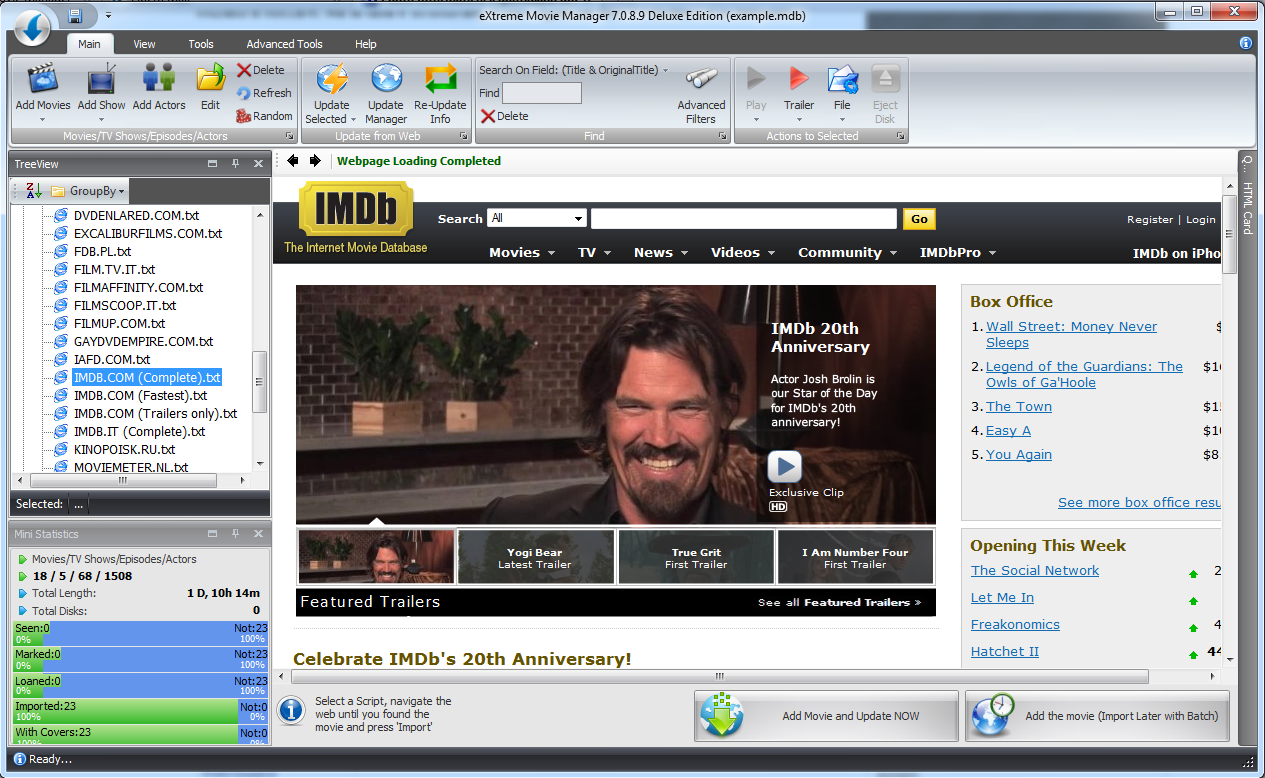Viewport: 1265px width, 778px height.
Task: Switch to the Tools ribbon tab
Action: click(x=201, y=44)
